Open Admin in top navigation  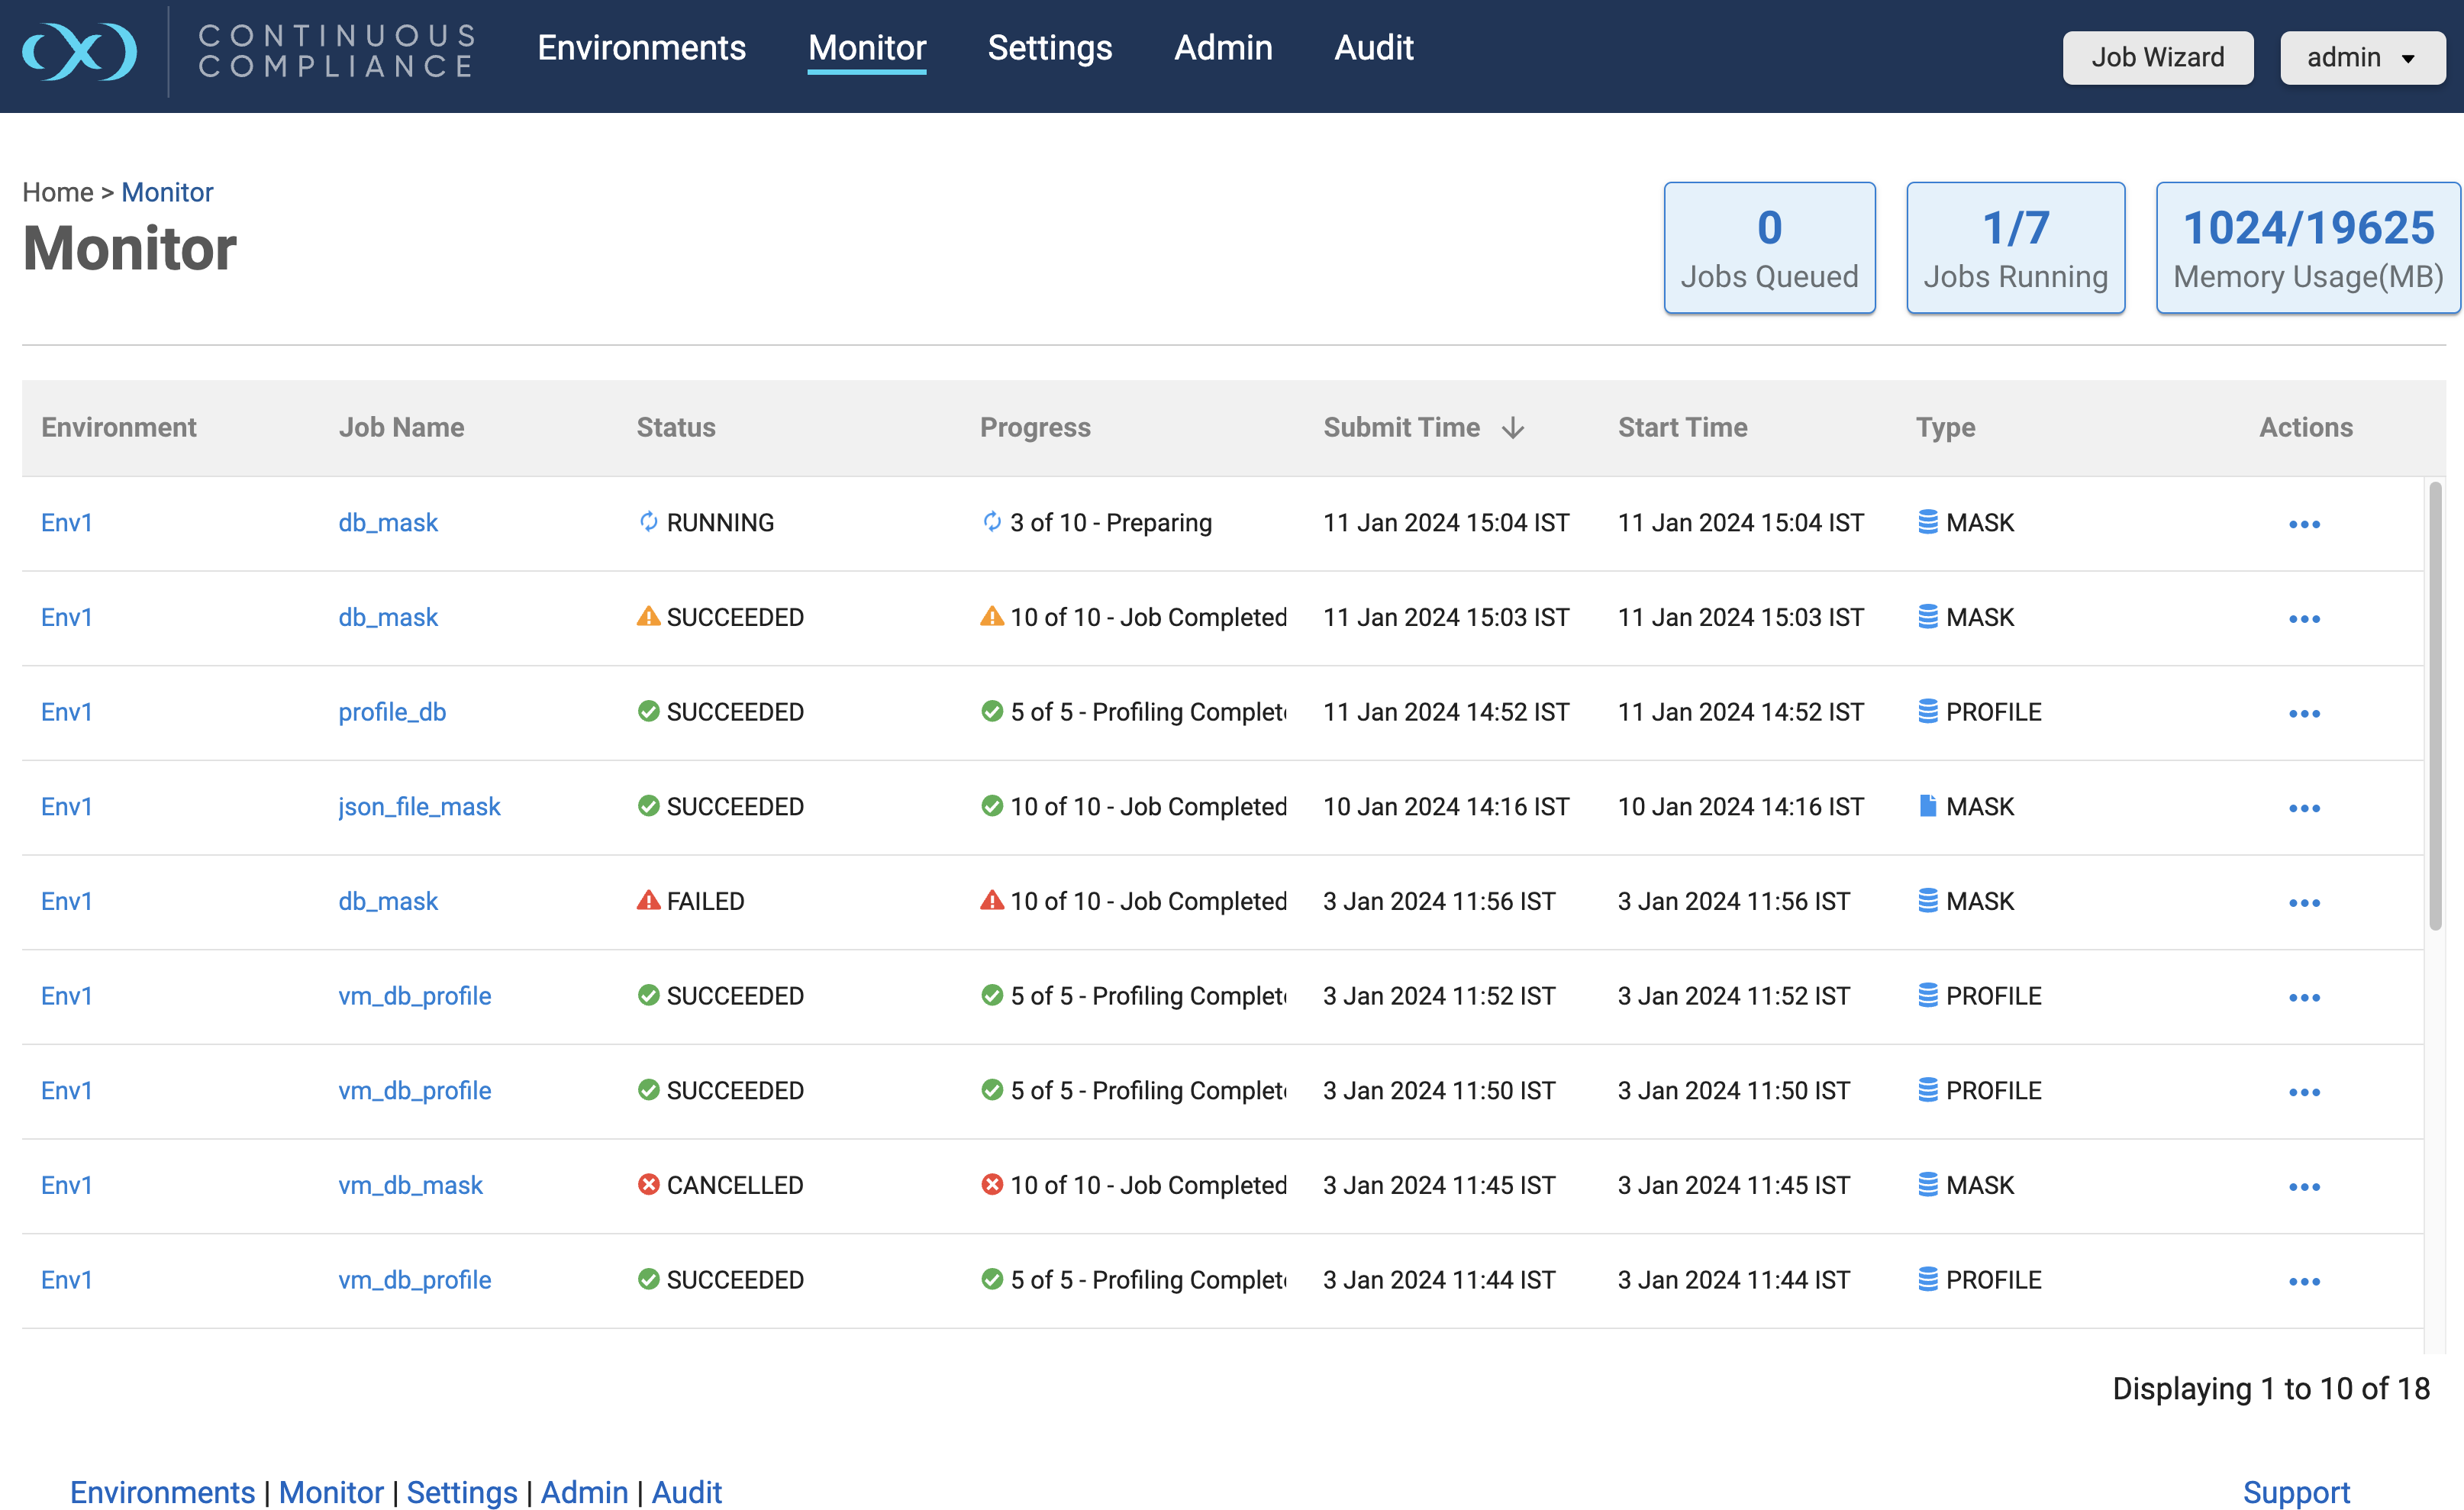click(1223, 48)
